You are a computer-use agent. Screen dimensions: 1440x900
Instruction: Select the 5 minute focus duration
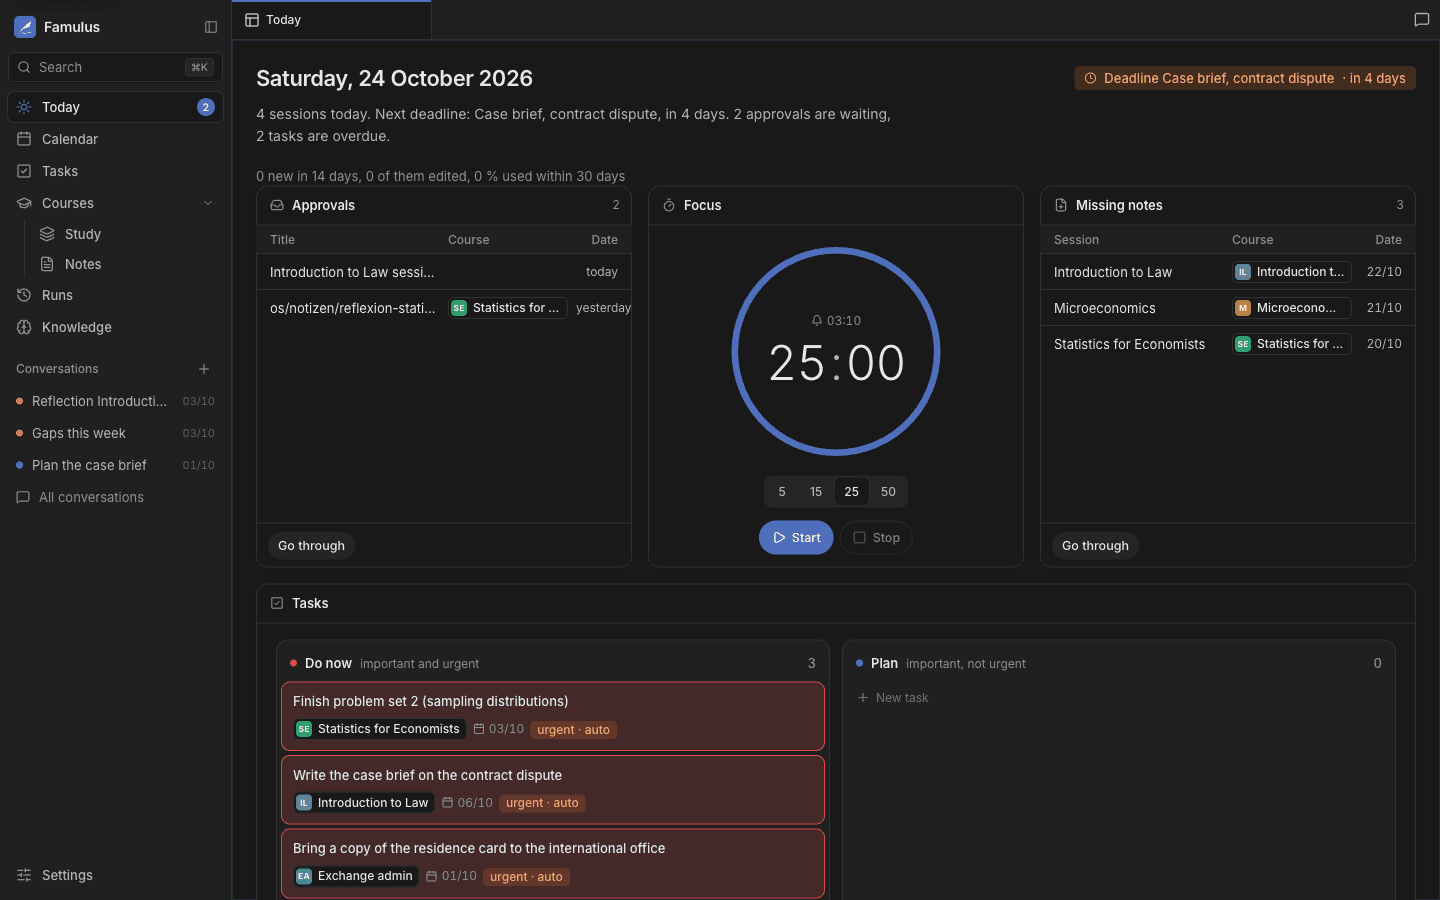[x=782, y=492]
